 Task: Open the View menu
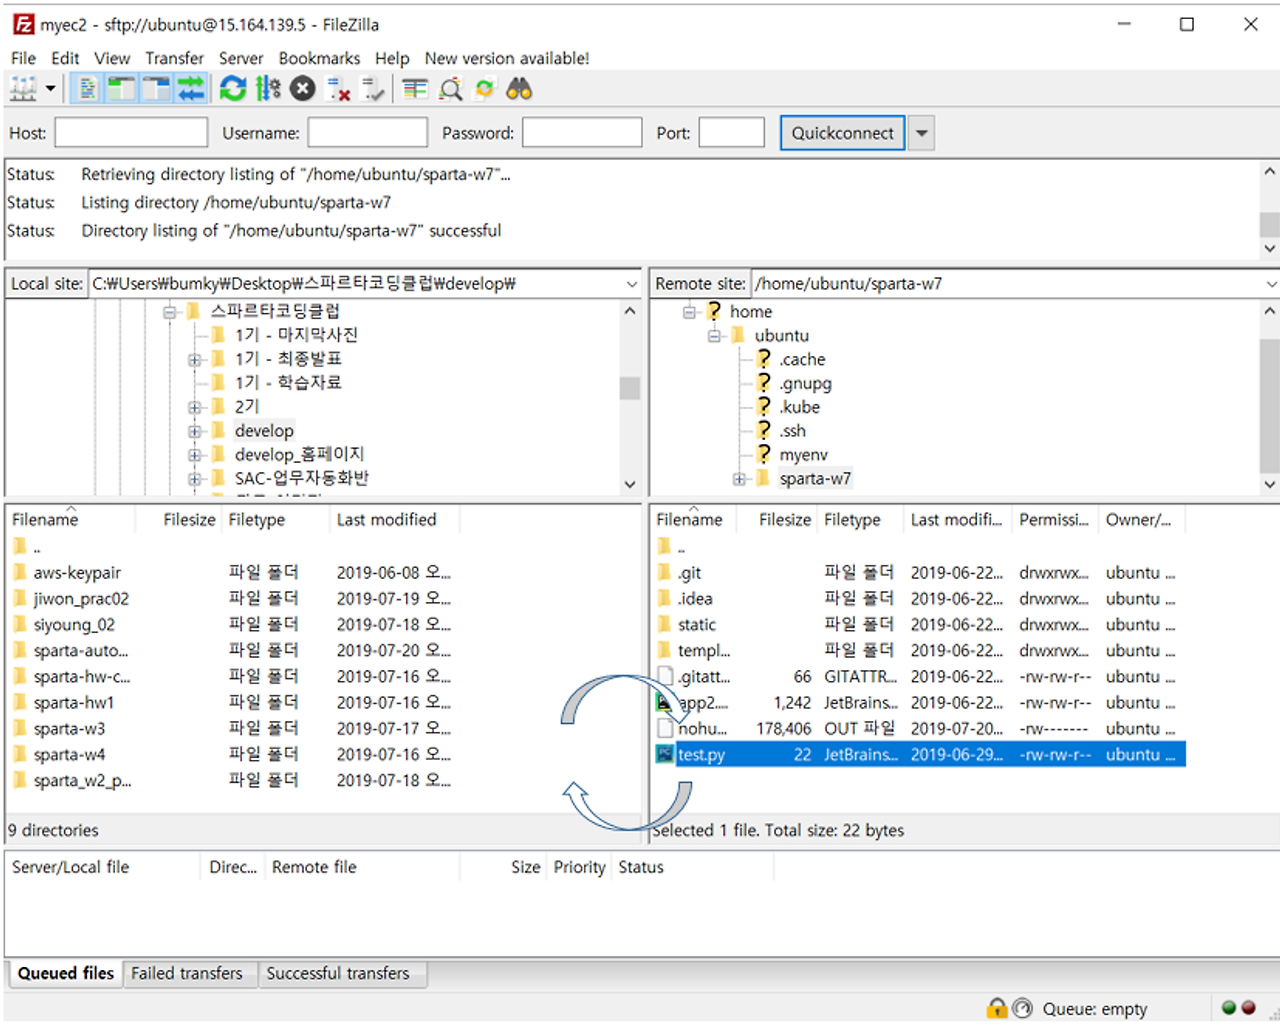[x=112, y=58]
